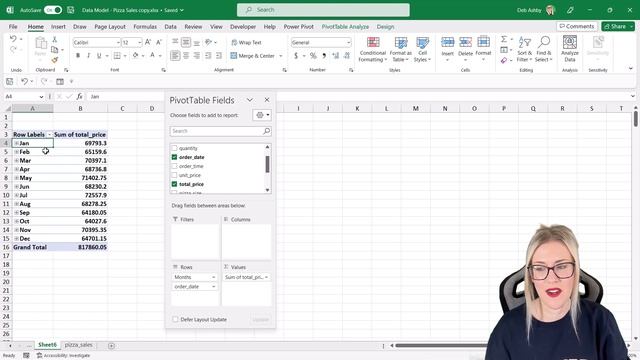Close the PivotTable Fields pane
The image size is (640, 360).
pos(267,100)
